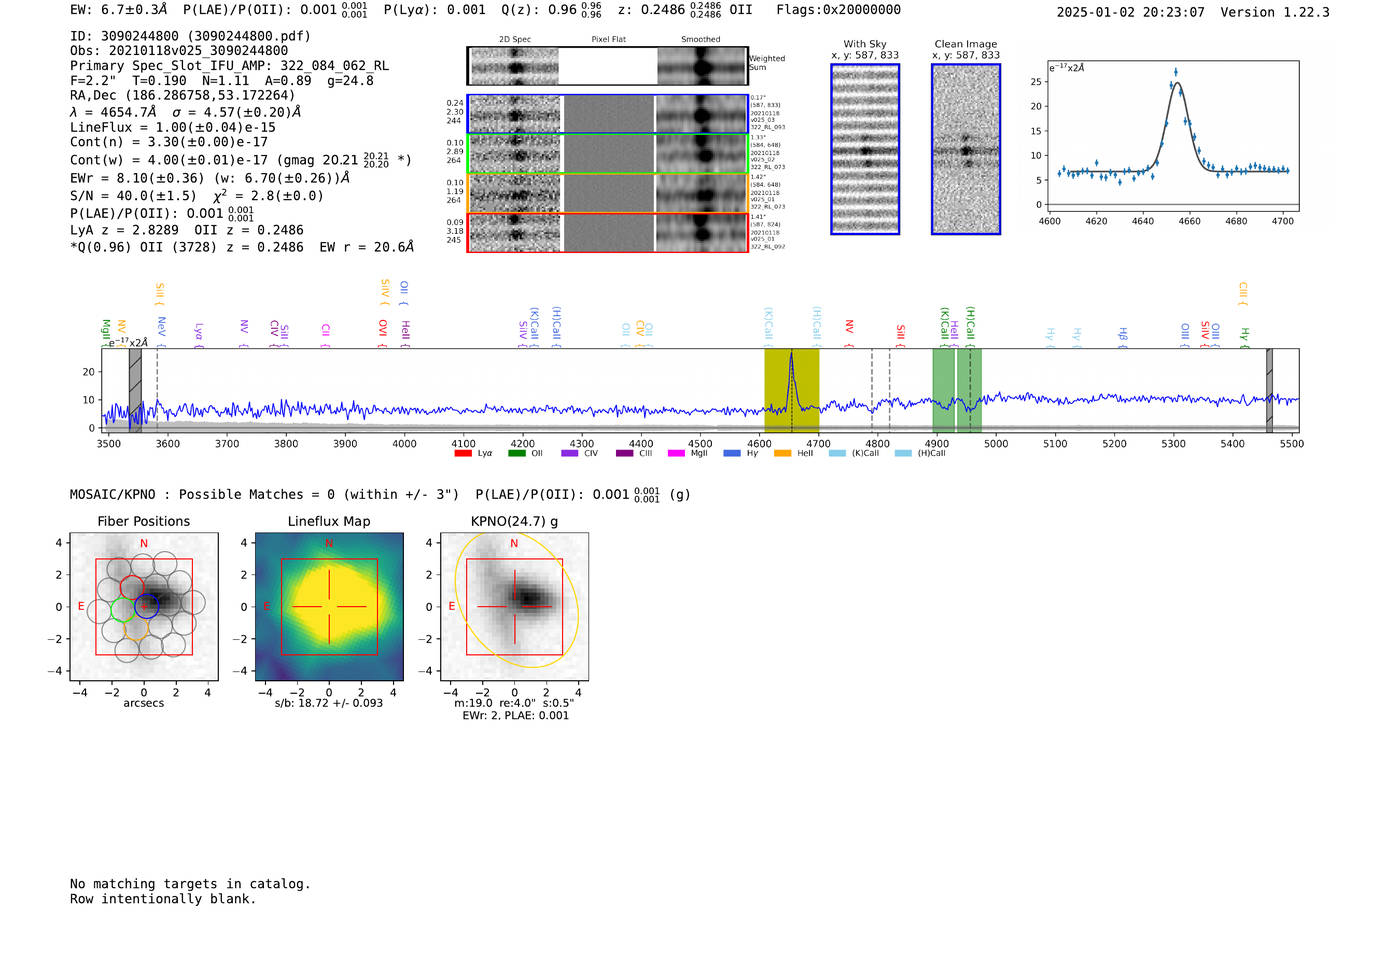Click the blue Hγ legend swatch
The height and width of the screenshot is (953, 1400).
coord(732,453)
